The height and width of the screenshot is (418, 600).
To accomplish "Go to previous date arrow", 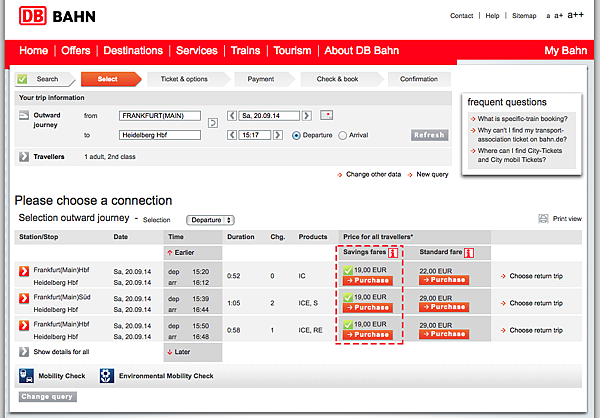I will pos(232,116).
